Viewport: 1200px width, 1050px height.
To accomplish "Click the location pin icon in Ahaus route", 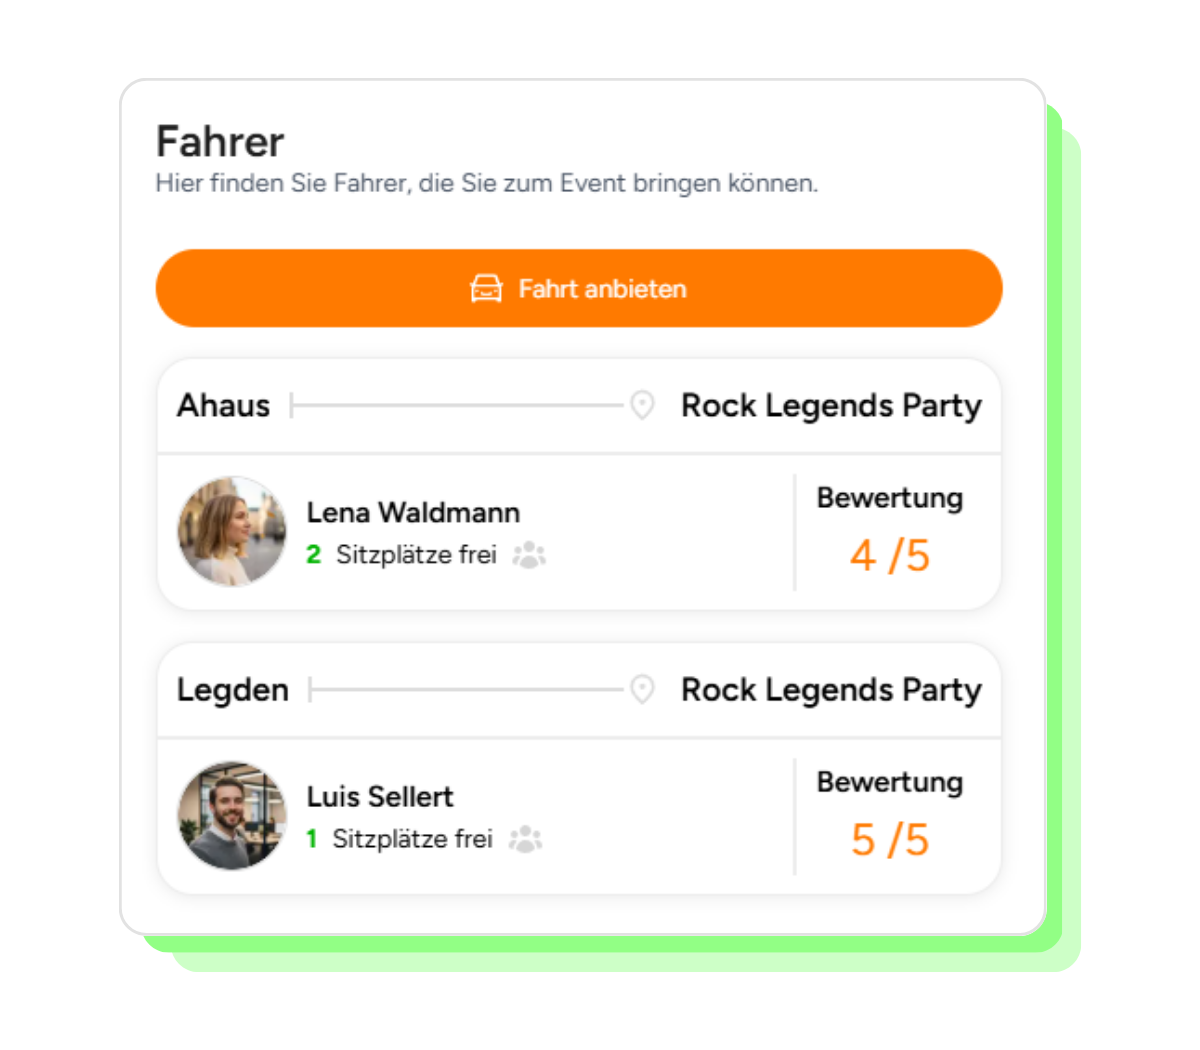I will pyautogui.click(x=642, y=405).
